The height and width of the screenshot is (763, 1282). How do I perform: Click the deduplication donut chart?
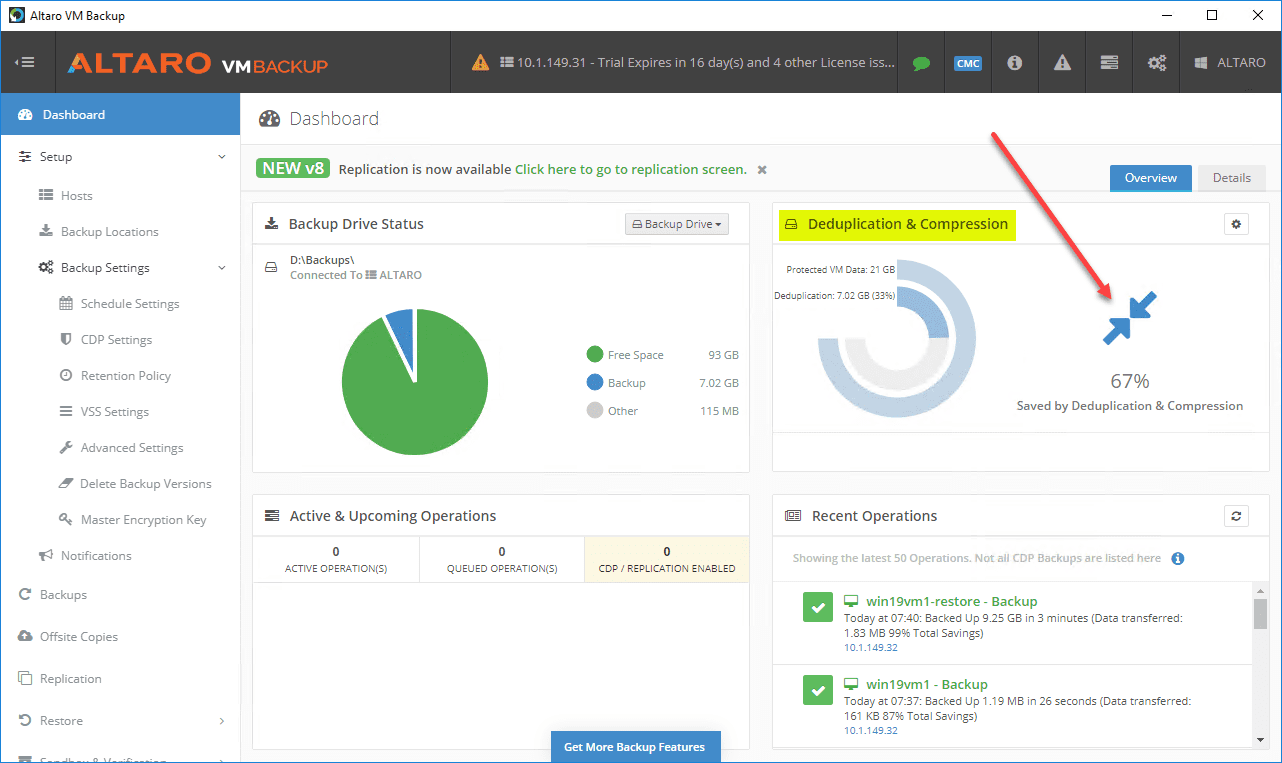pyautogui.click(x=897, y=337)
